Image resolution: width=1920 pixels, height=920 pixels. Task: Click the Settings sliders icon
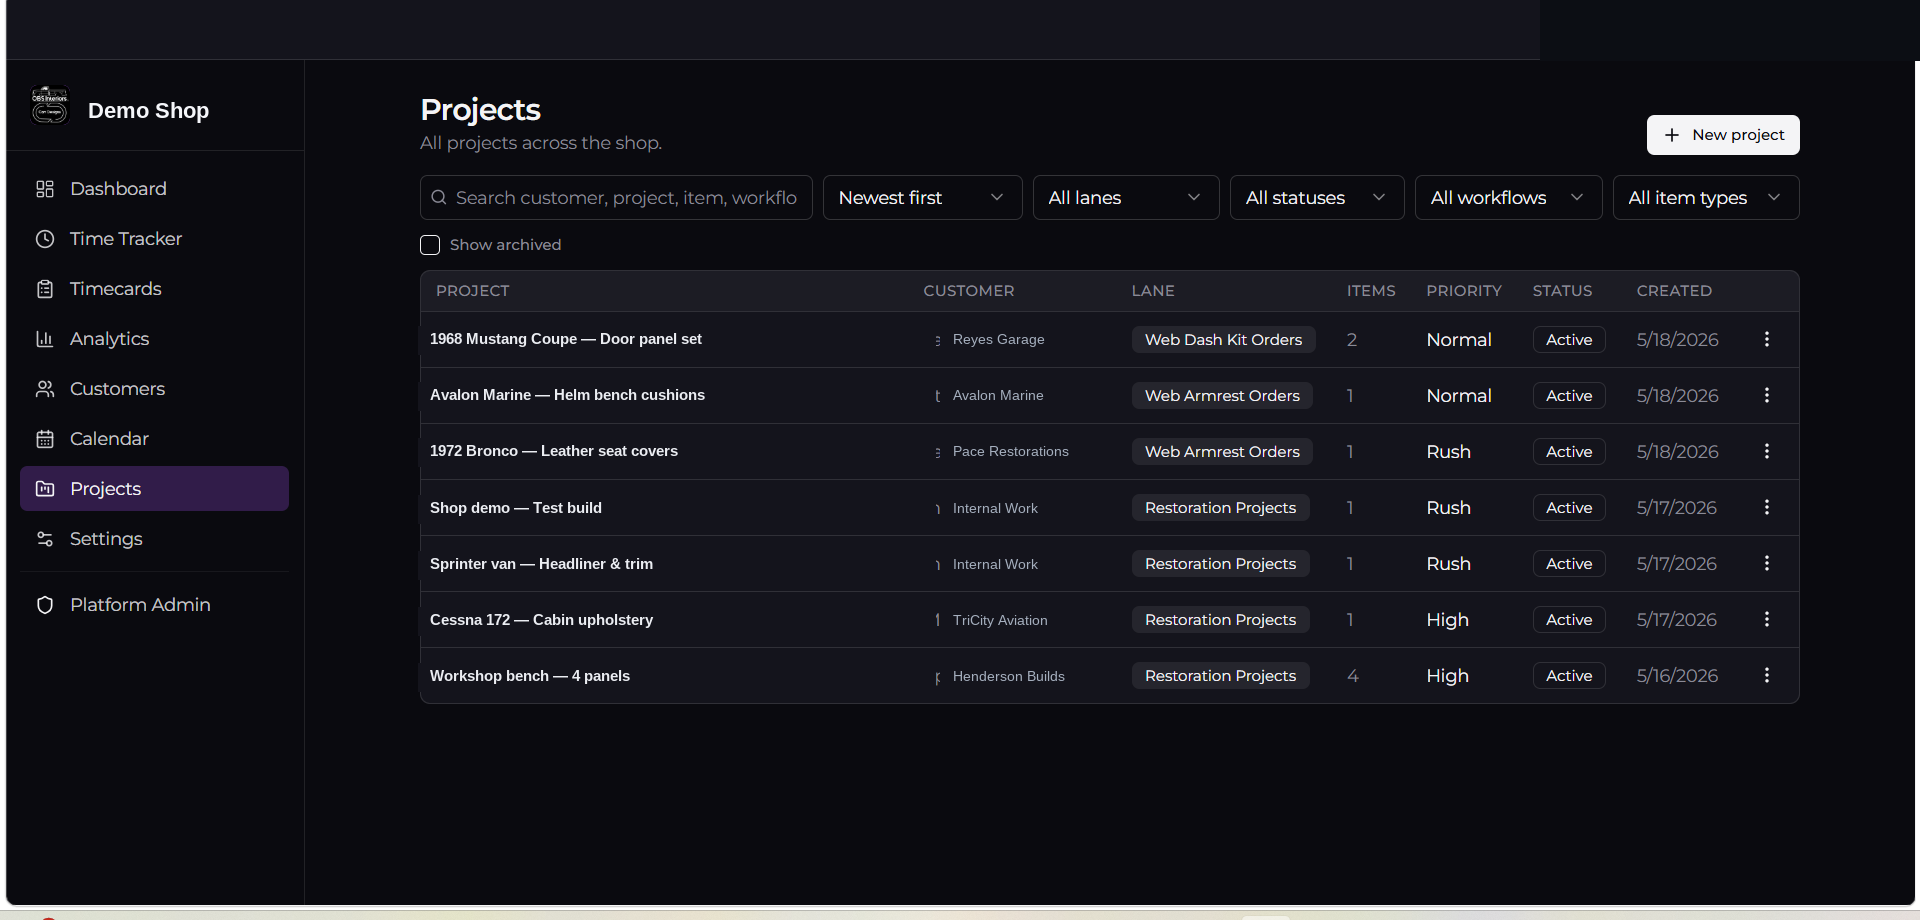(45, 539)
